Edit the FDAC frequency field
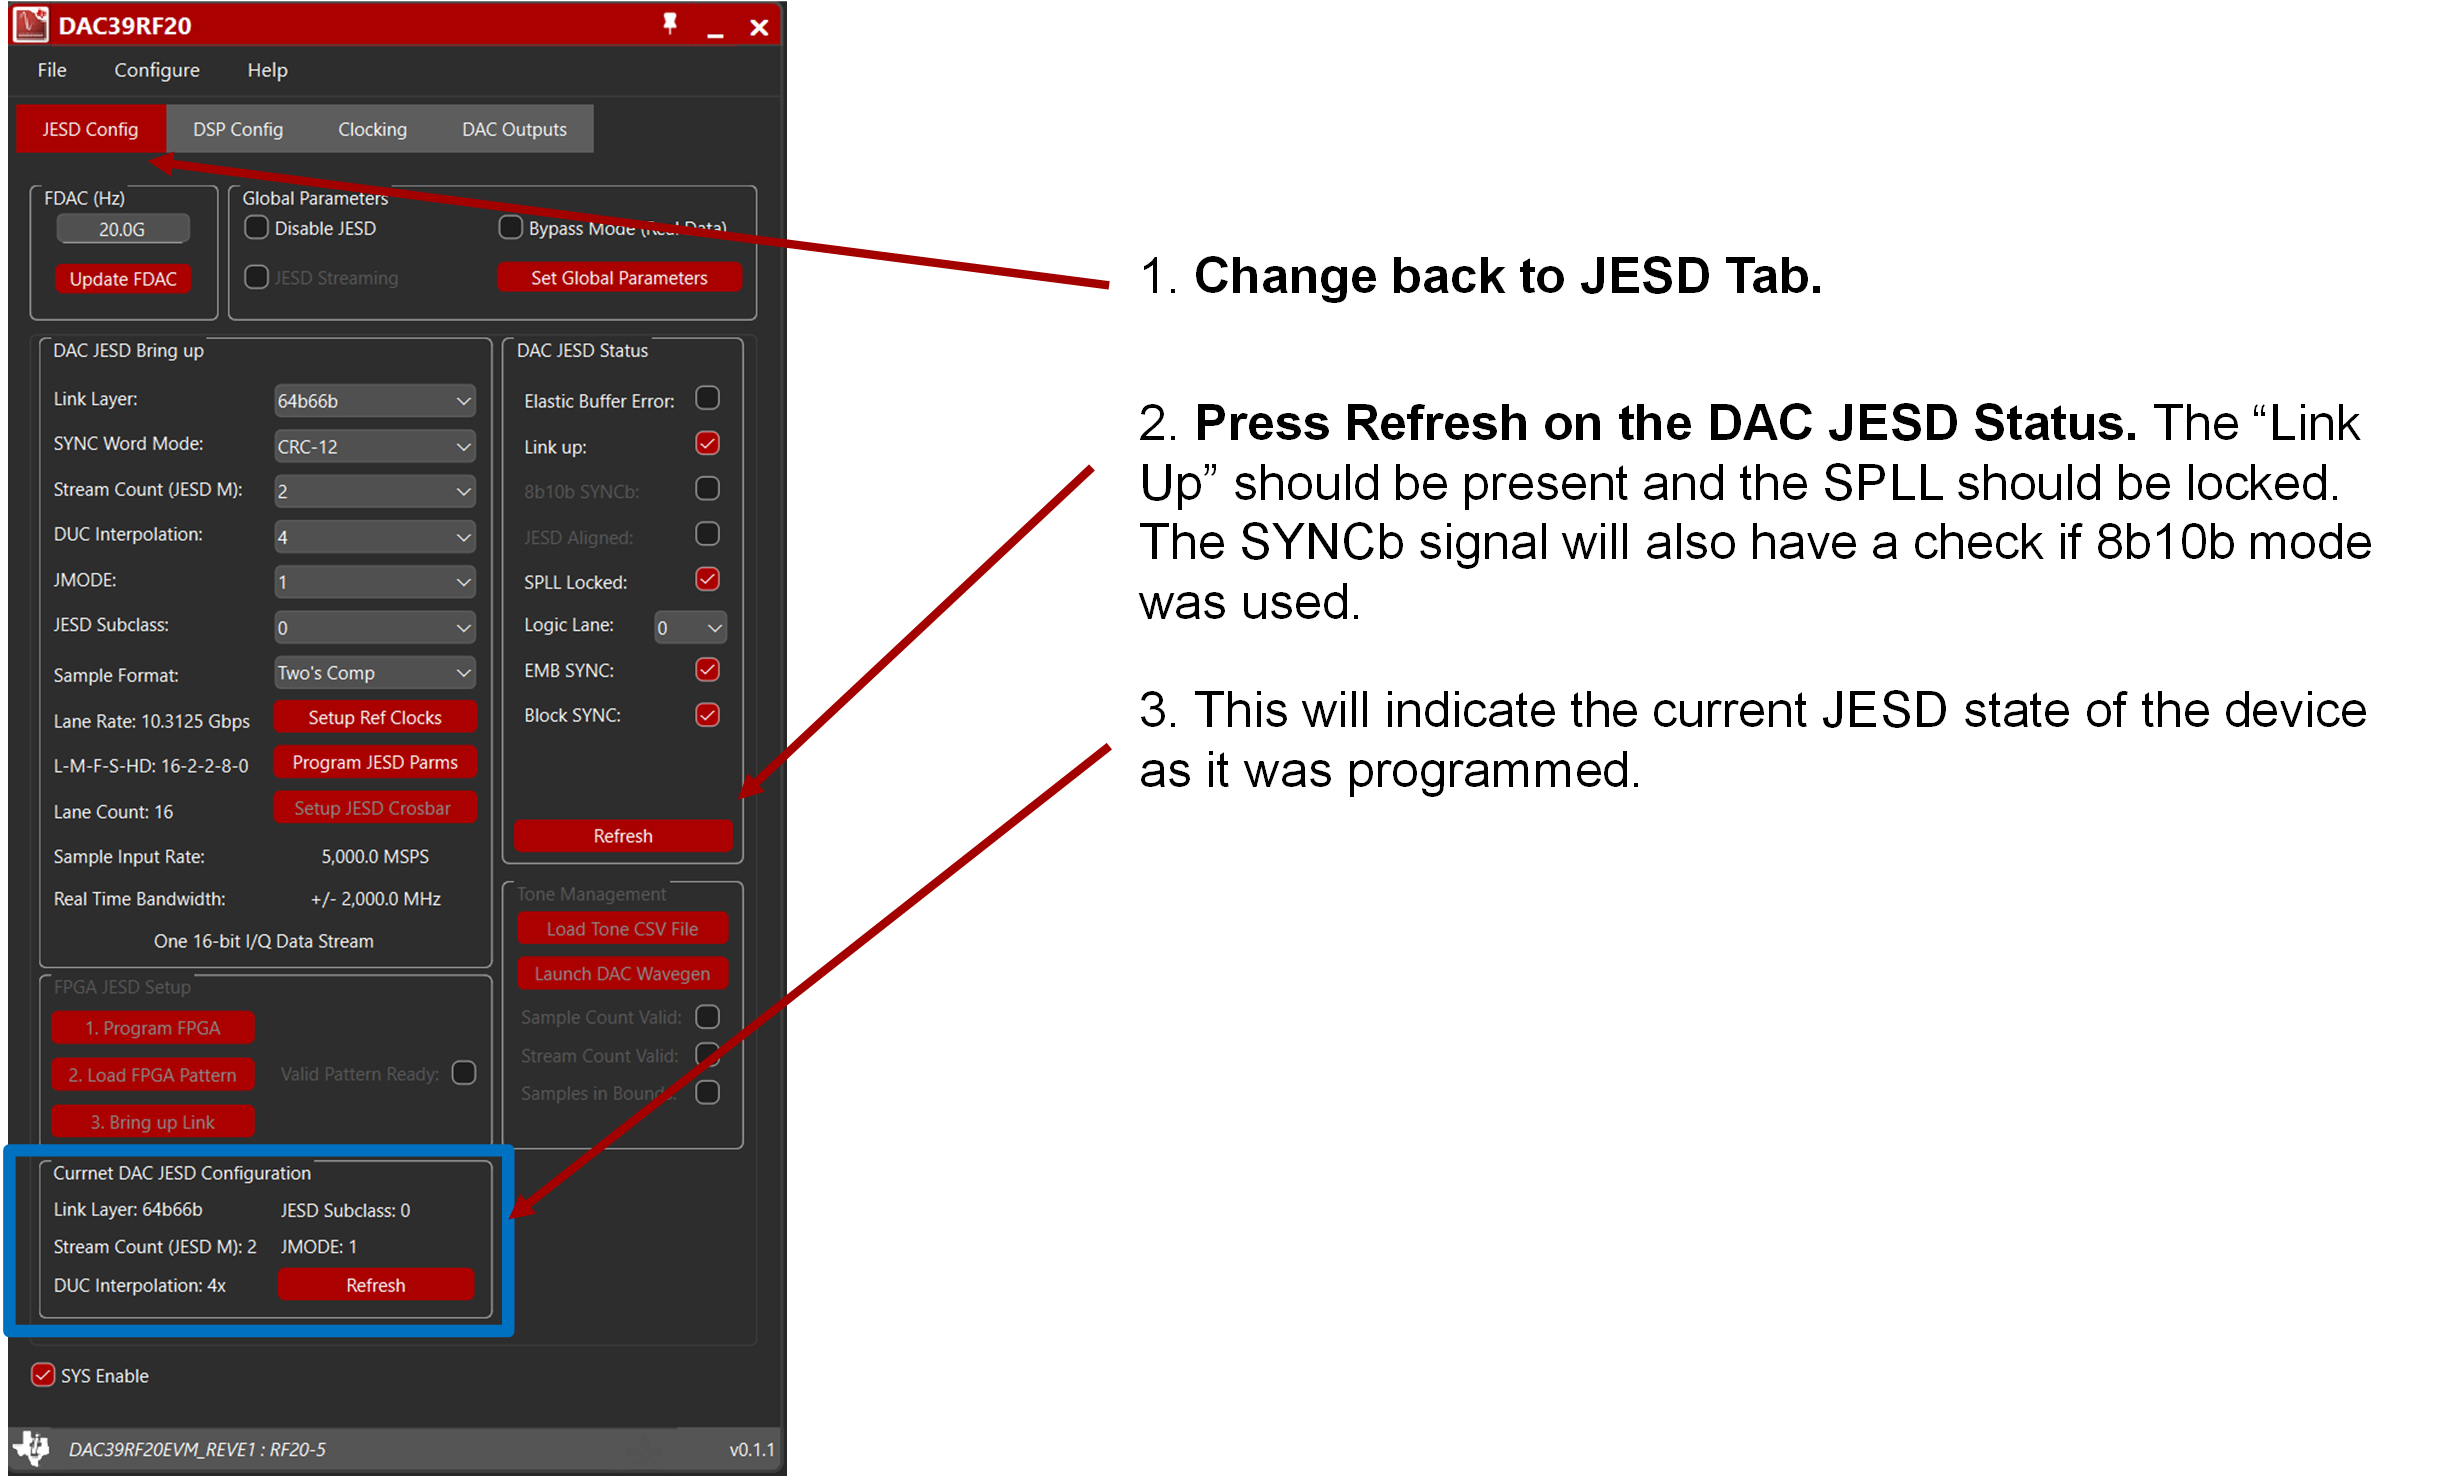2444x1478 pixels. [x=122, y=228]
